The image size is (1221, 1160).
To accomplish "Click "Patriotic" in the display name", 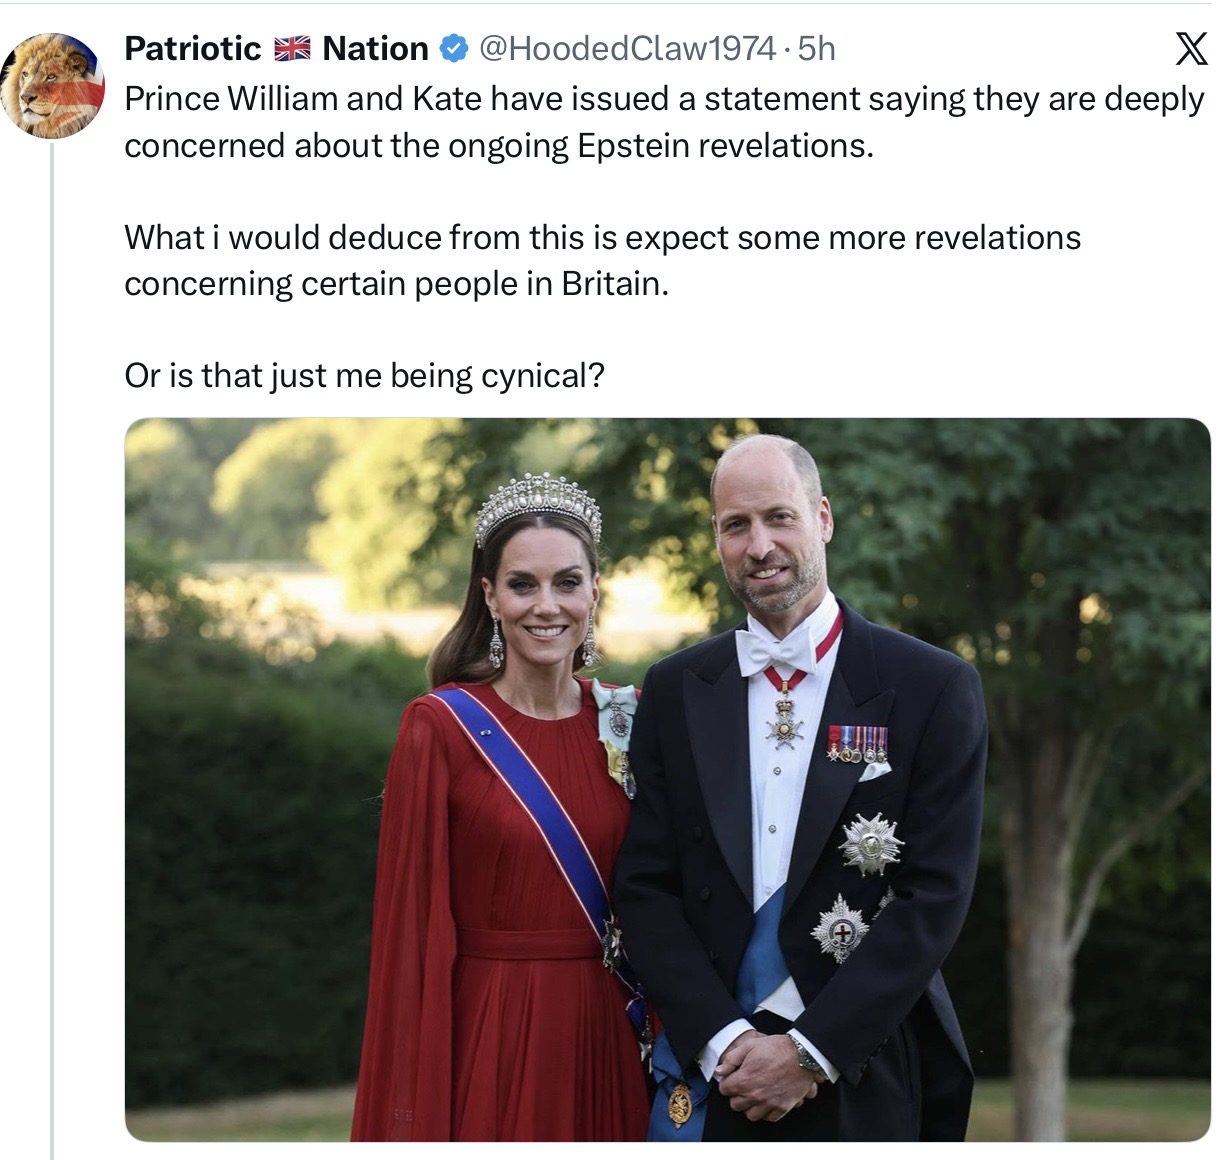I will pos(192,48).
